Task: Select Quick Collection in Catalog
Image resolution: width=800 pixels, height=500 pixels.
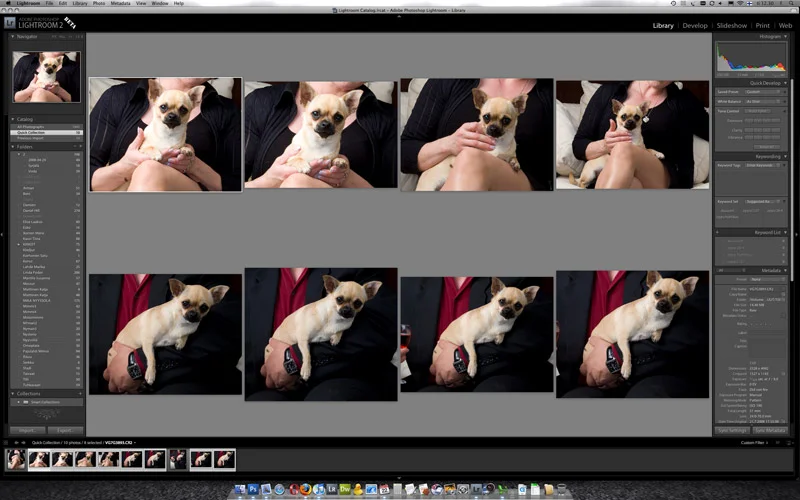Action: click(x=35, y=132)
